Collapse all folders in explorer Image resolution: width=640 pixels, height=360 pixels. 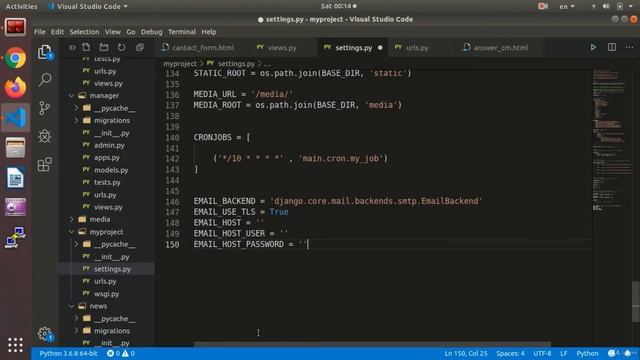click(x=140, y=47)
